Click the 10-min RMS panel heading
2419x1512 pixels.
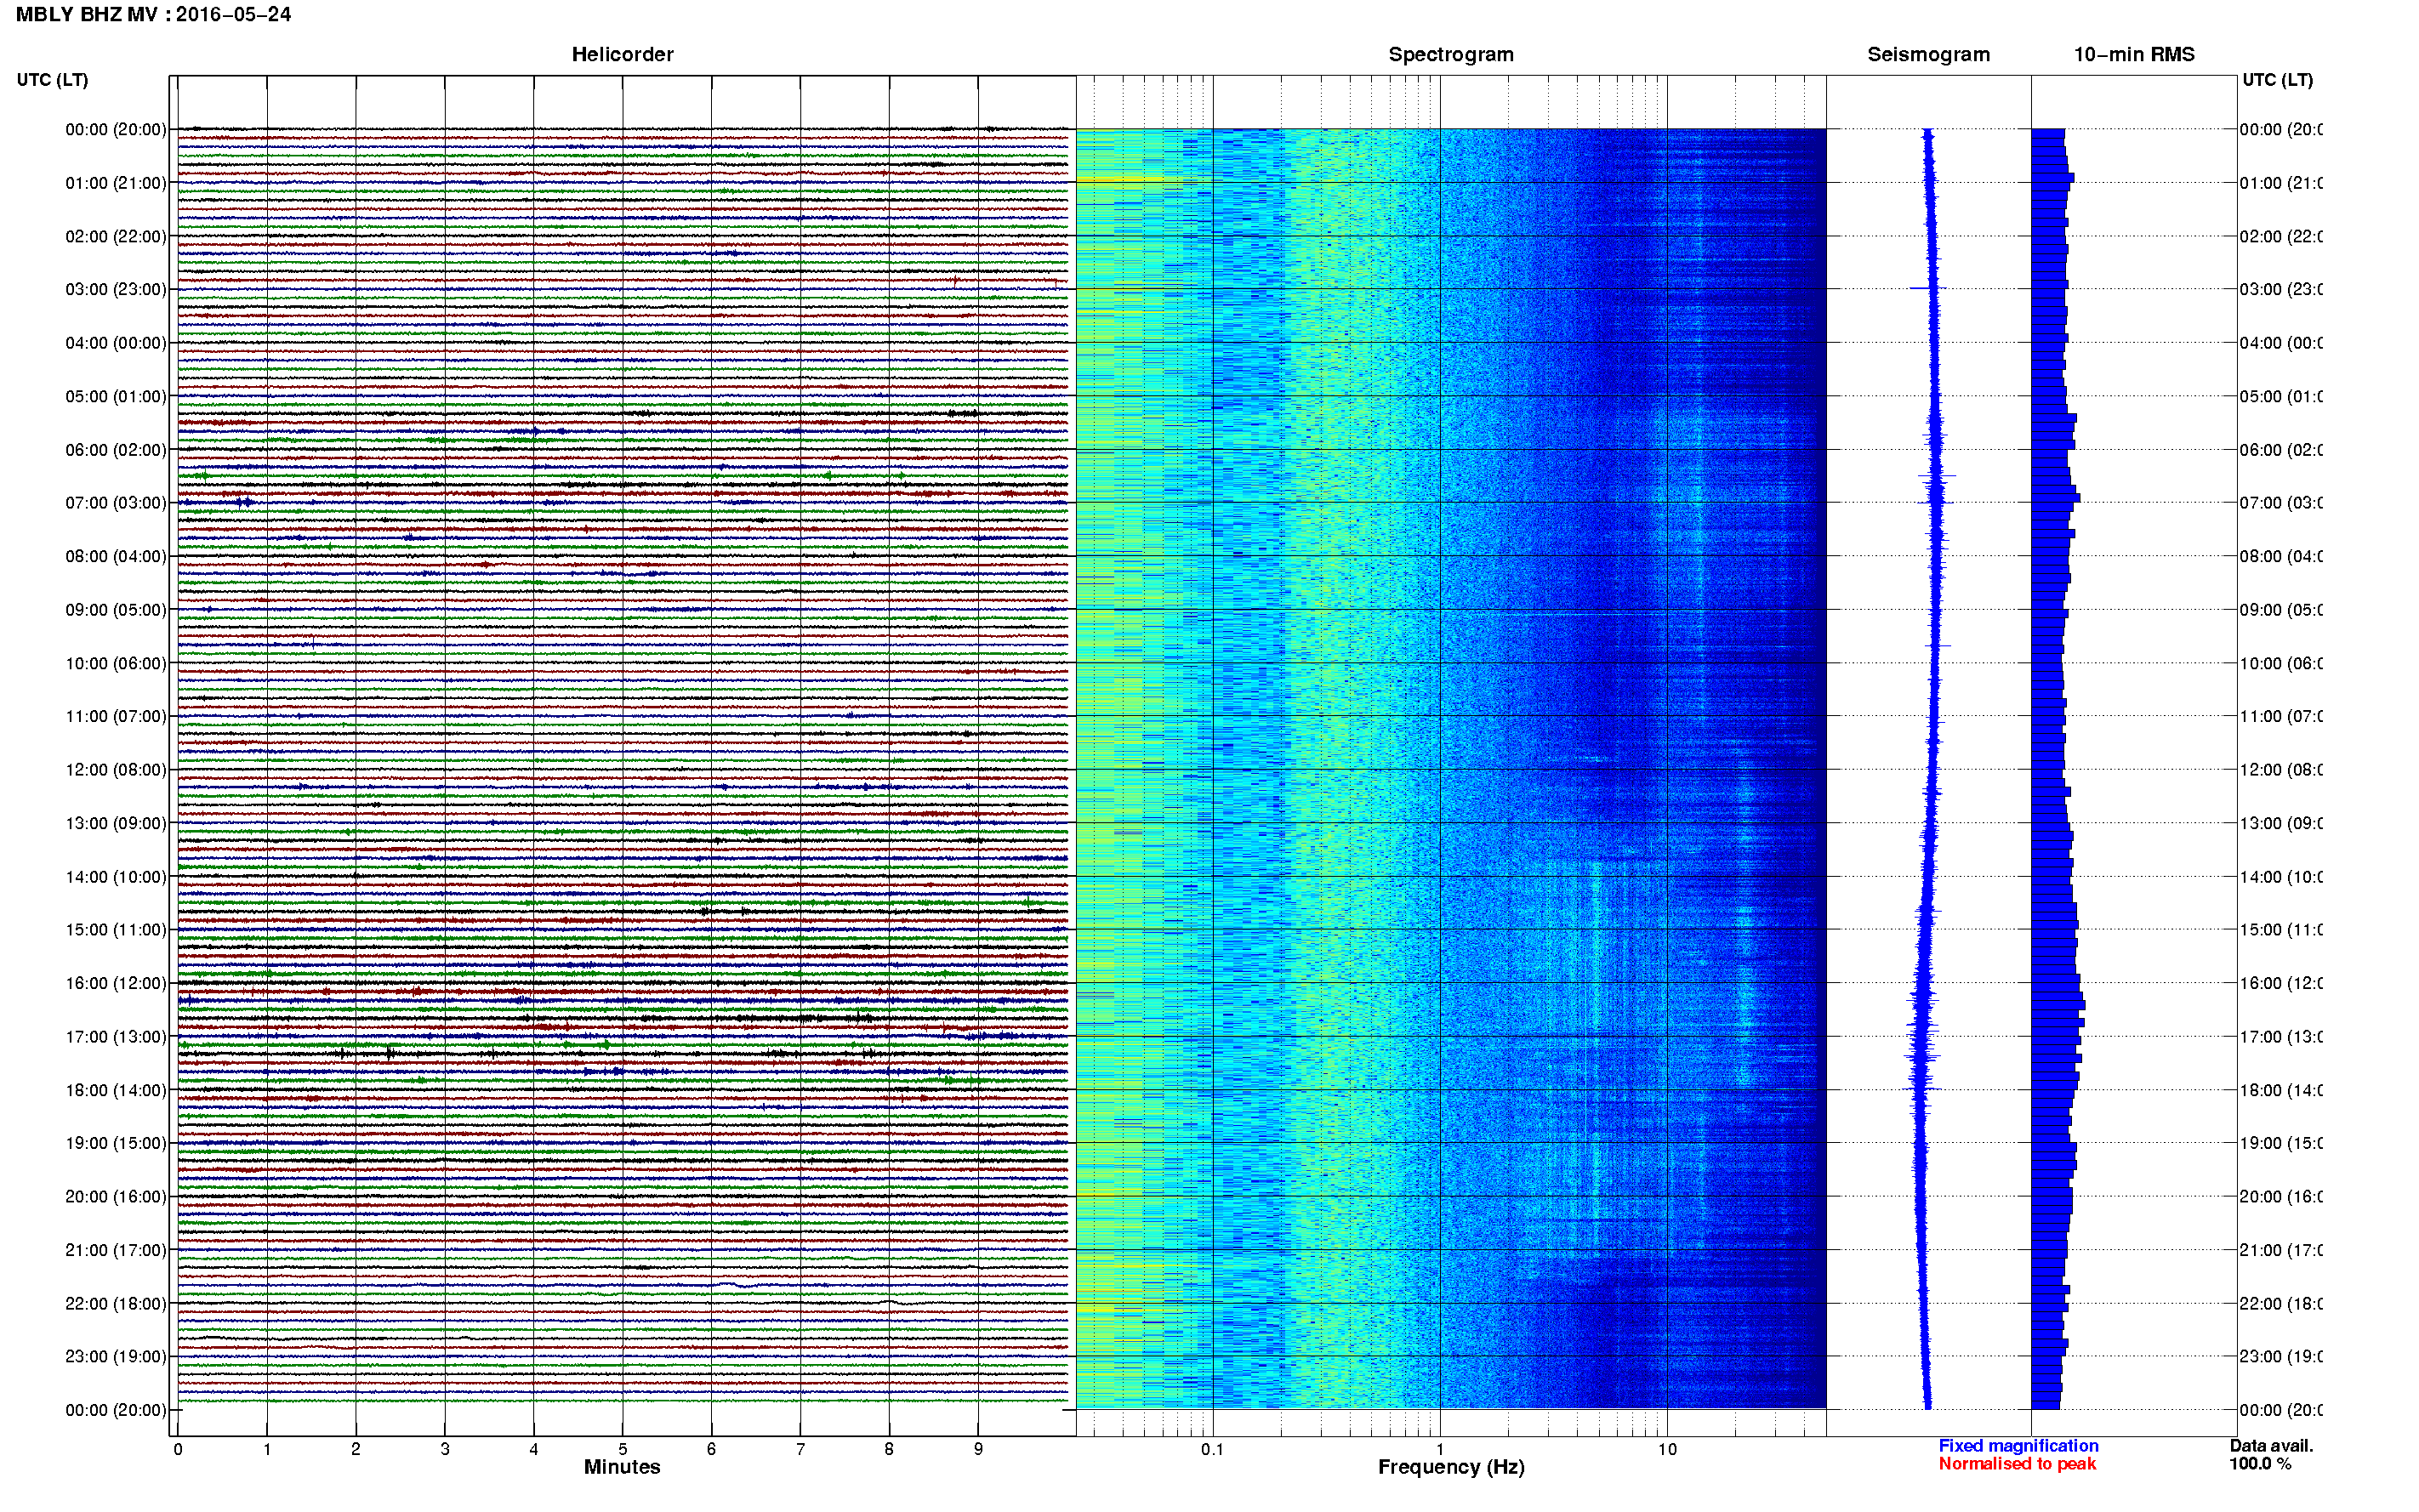click(x=2134, y=54)
